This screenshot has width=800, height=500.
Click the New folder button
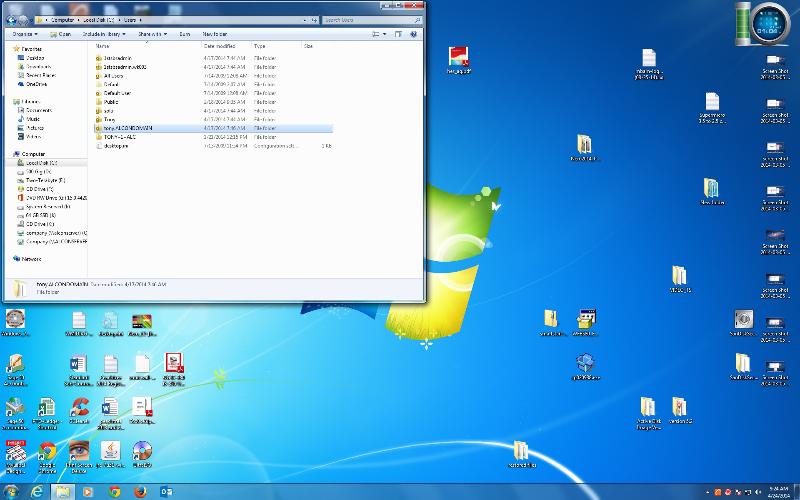[x=215, y=34]
